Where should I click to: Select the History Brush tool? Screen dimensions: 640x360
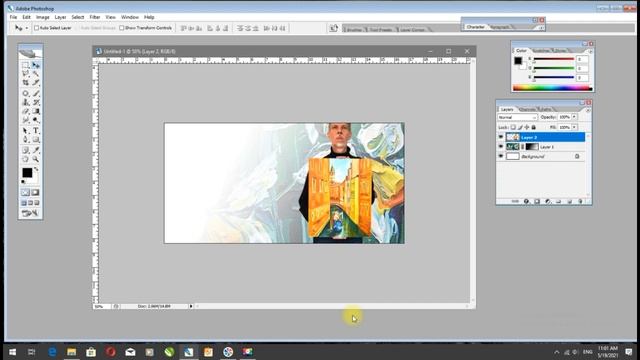[x=36, y=102]
